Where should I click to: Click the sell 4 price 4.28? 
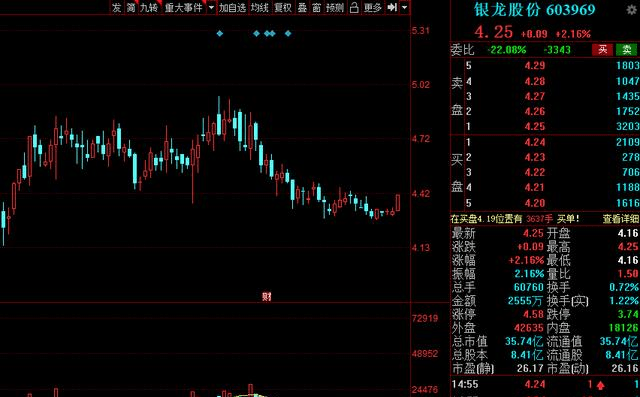click(x=535, y=81)
